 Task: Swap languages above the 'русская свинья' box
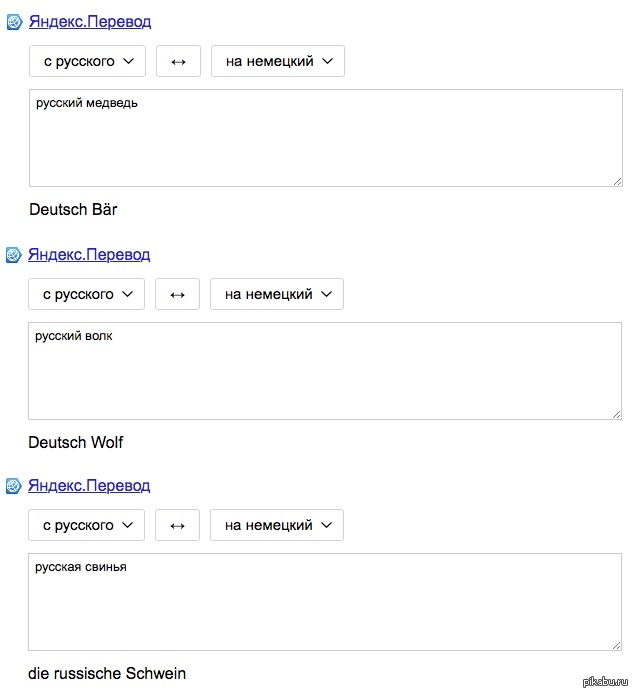177,525
